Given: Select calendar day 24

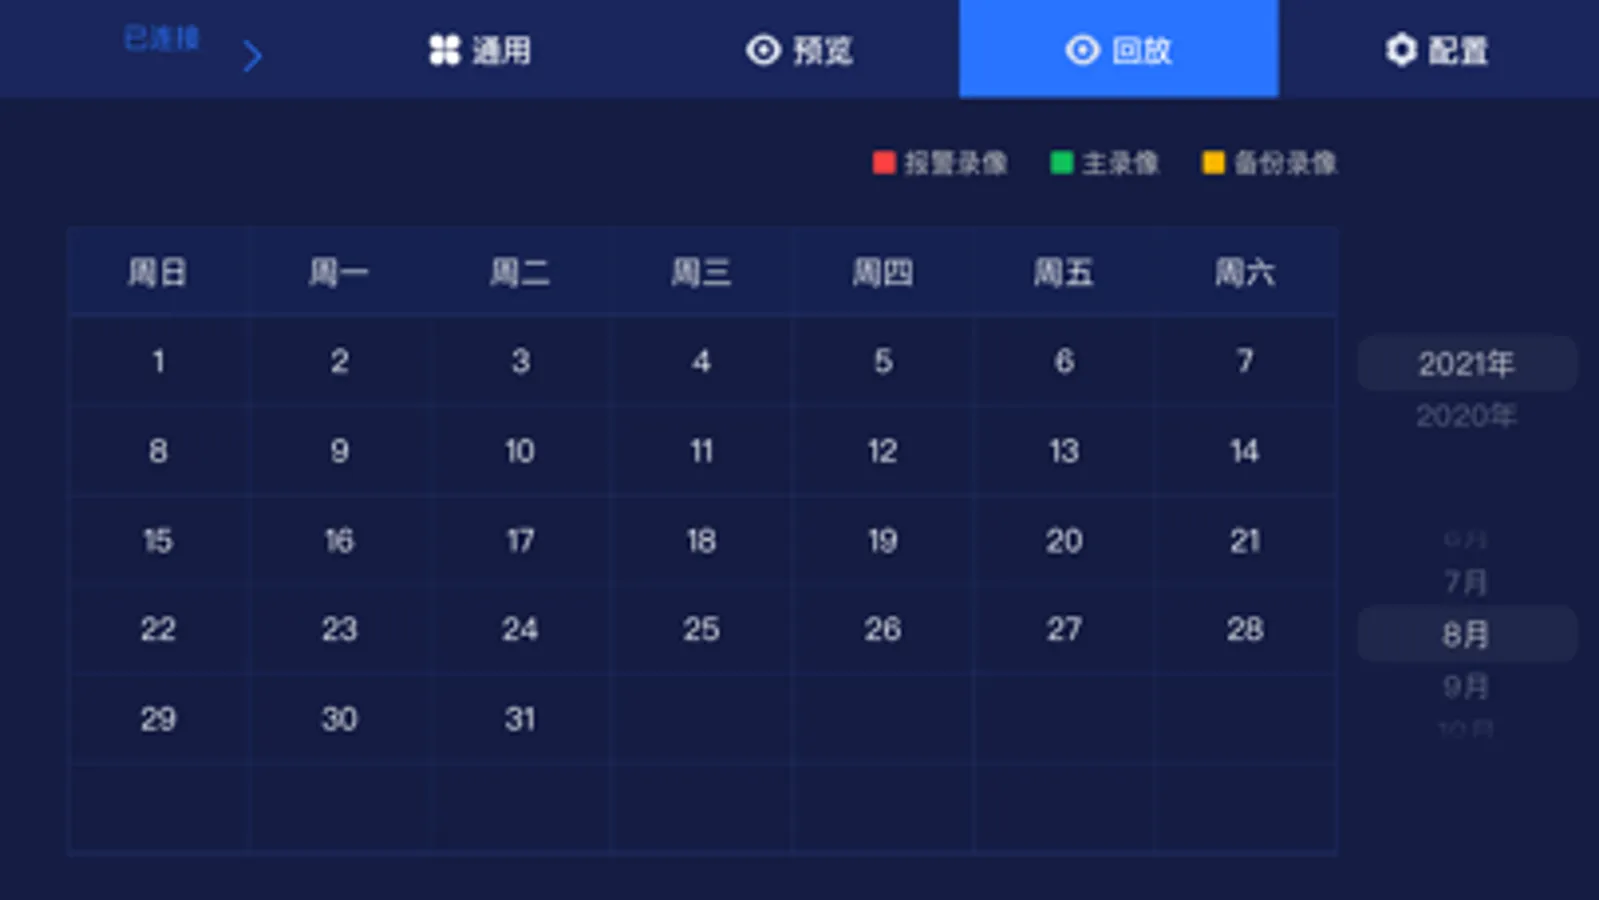Looking at the screenshot, I should 520,629.
